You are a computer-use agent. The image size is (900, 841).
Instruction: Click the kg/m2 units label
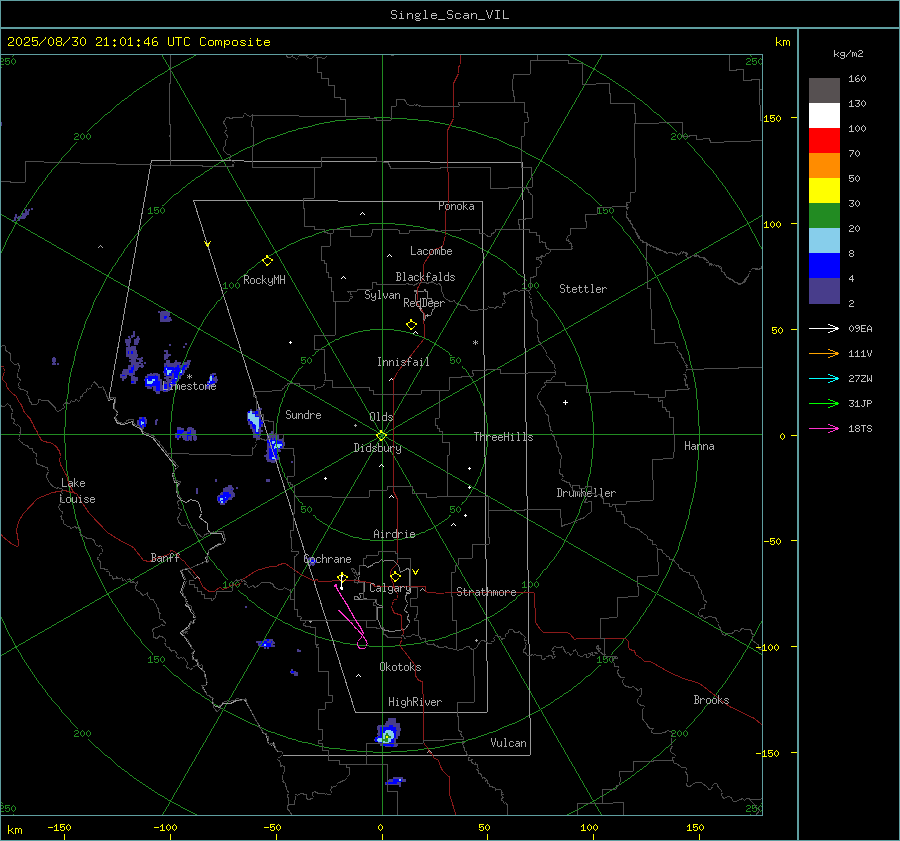point(848,54)
